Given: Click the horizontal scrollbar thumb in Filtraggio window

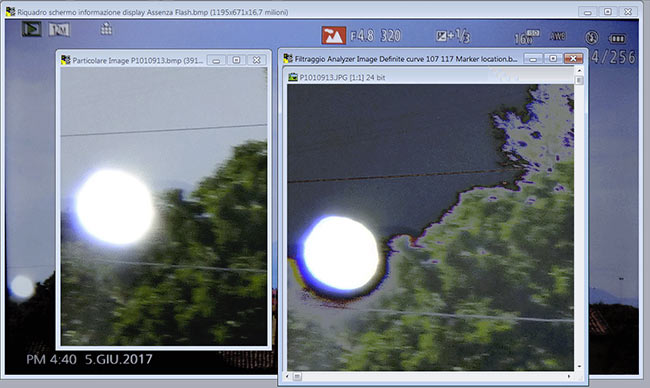Looking at the screenshot, I should pyautogui.click(x=297, y=376).
